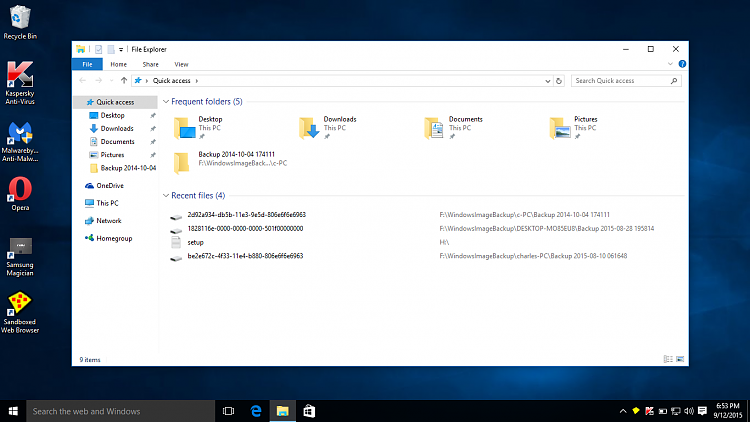
Task: Refresh Quick access view
Action: (x=559, y=81)
